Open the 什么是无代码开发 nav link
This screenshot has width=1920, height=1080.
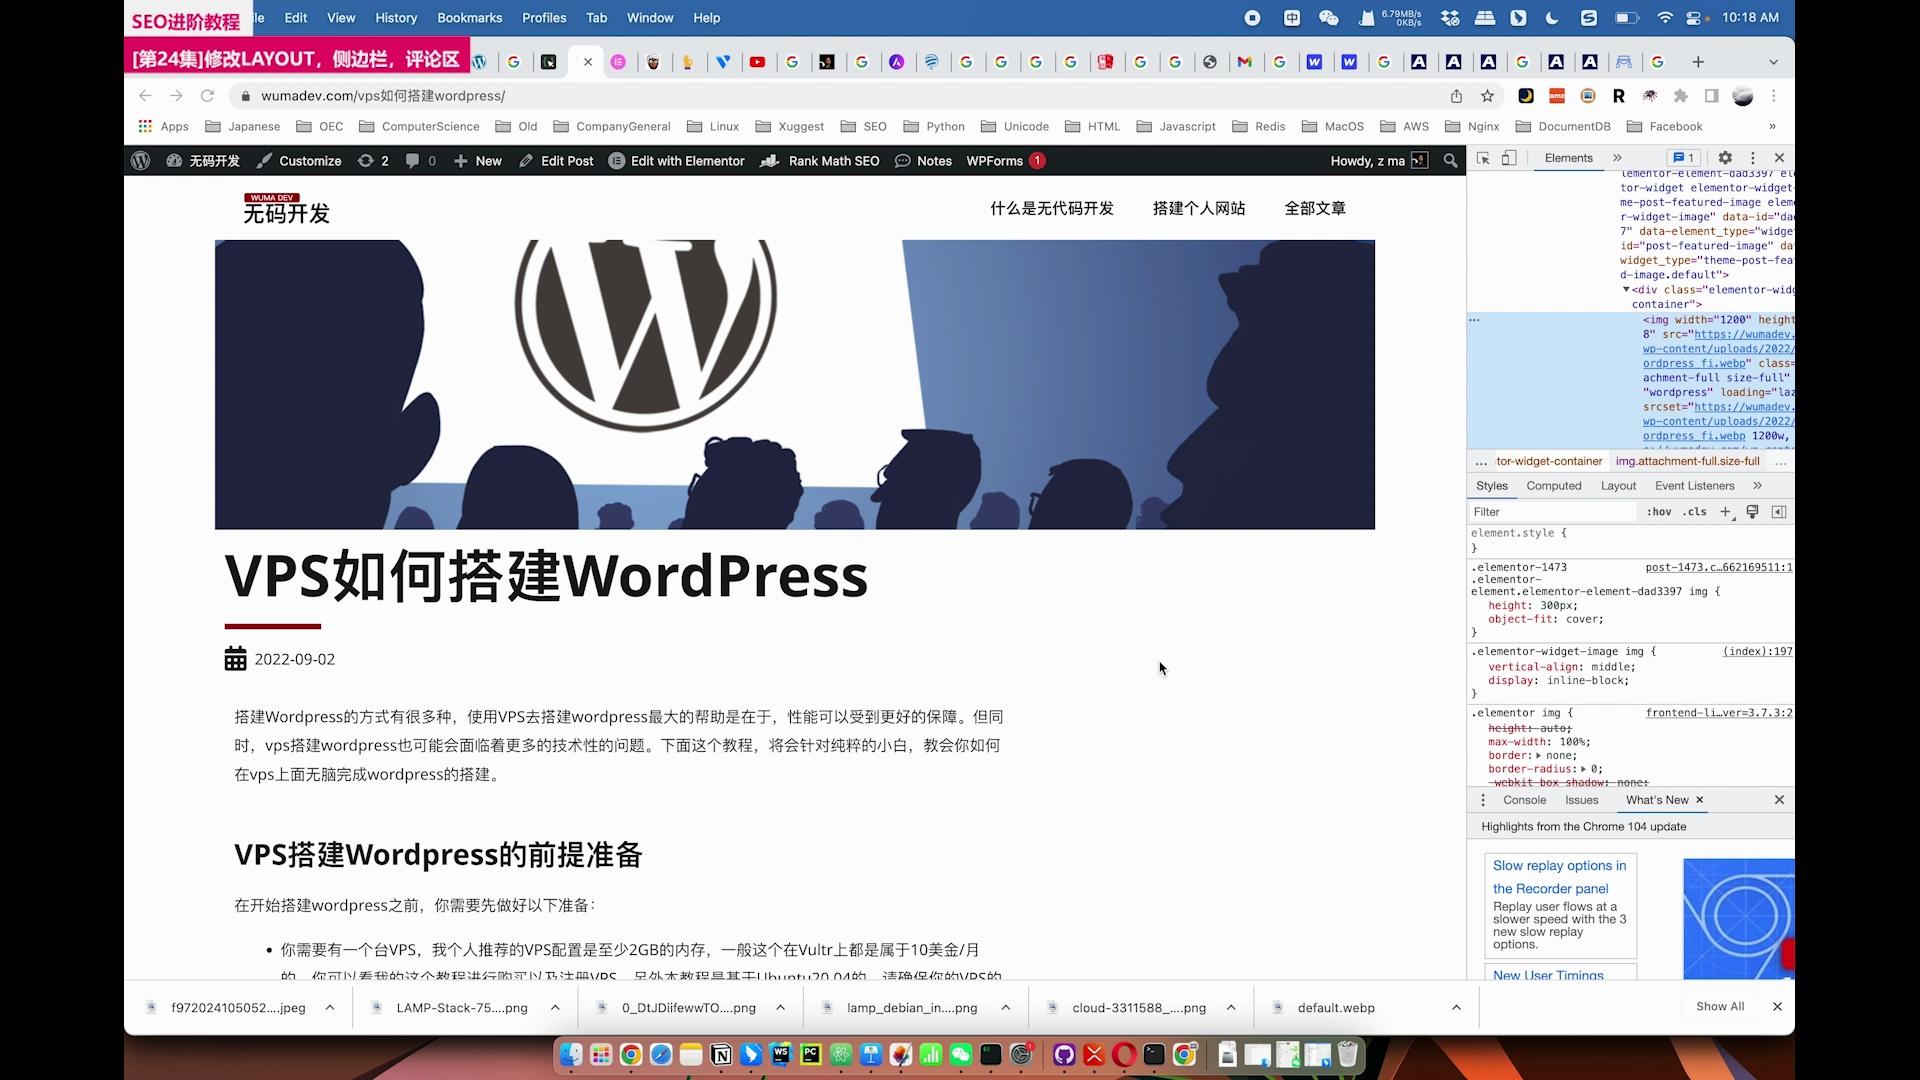[1051, 208]
